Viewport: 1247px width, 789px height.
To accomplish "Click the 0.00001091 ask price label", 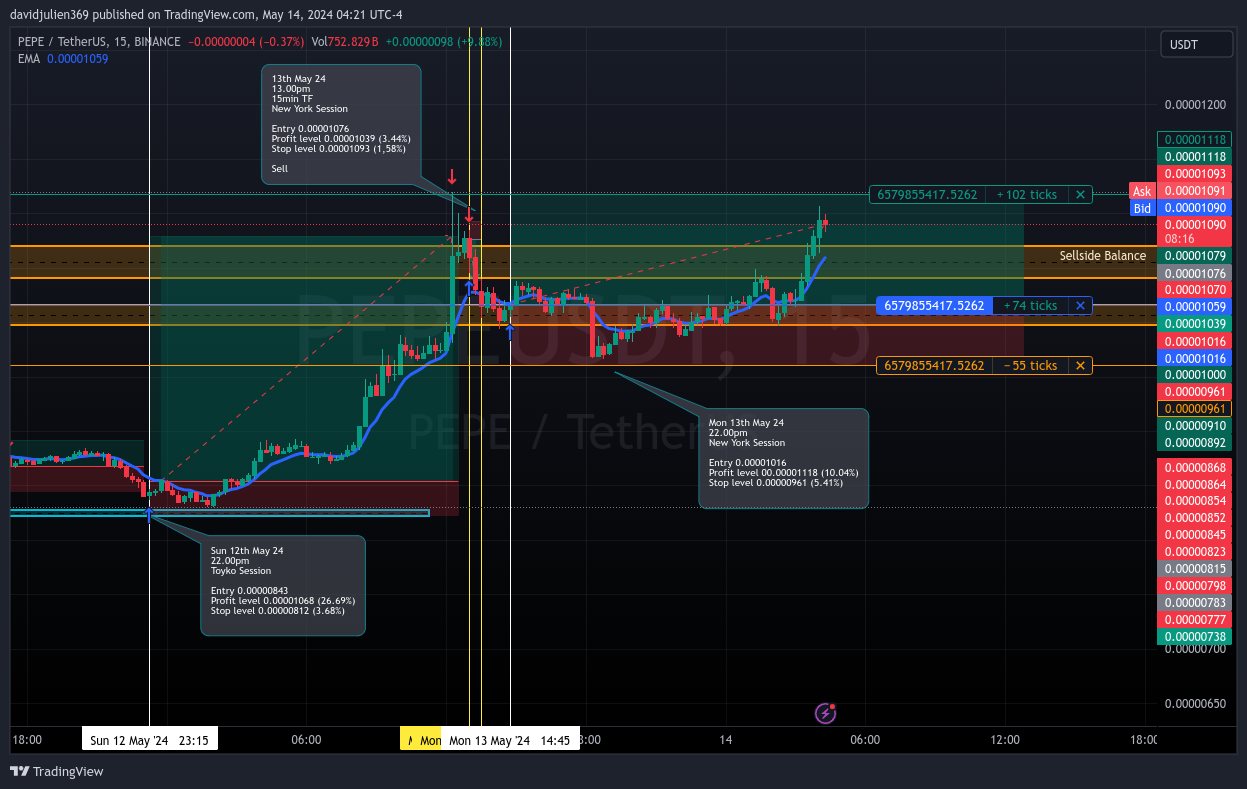I will click(x=1194, y=191).
